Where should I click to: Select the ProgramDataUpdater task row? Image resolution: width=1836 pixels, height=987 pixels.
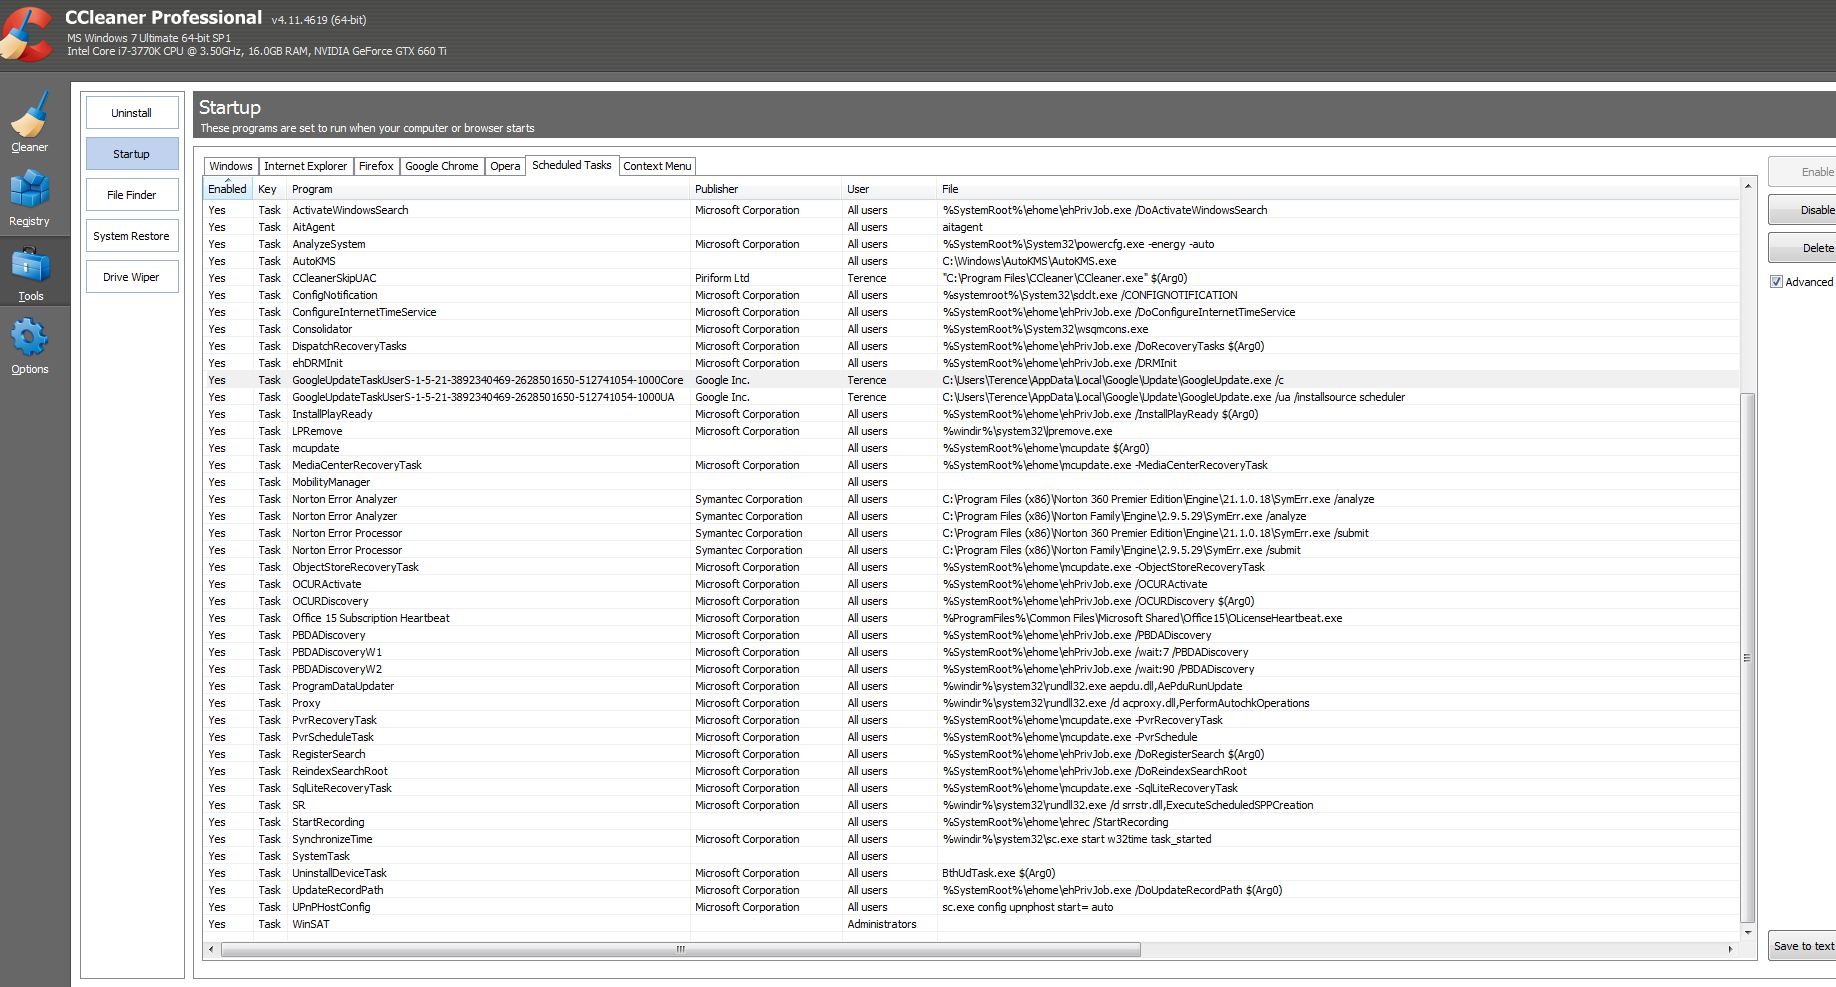pos(971,686)
